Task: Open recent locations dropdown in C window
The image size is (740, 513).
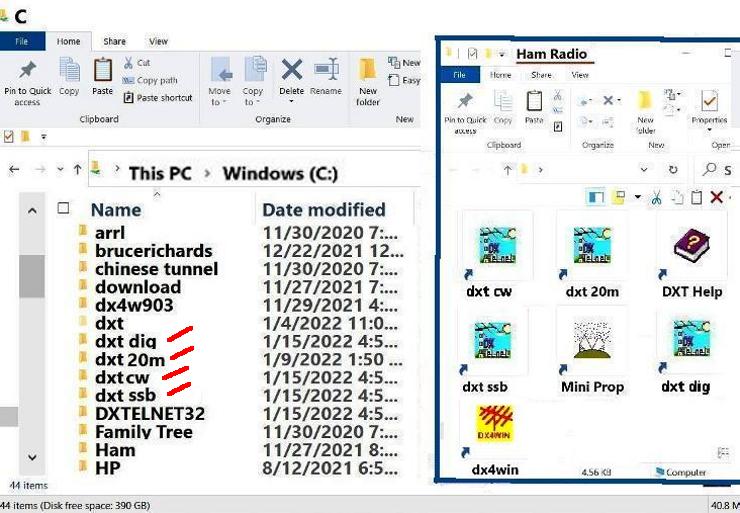Action: coord(60,169)
